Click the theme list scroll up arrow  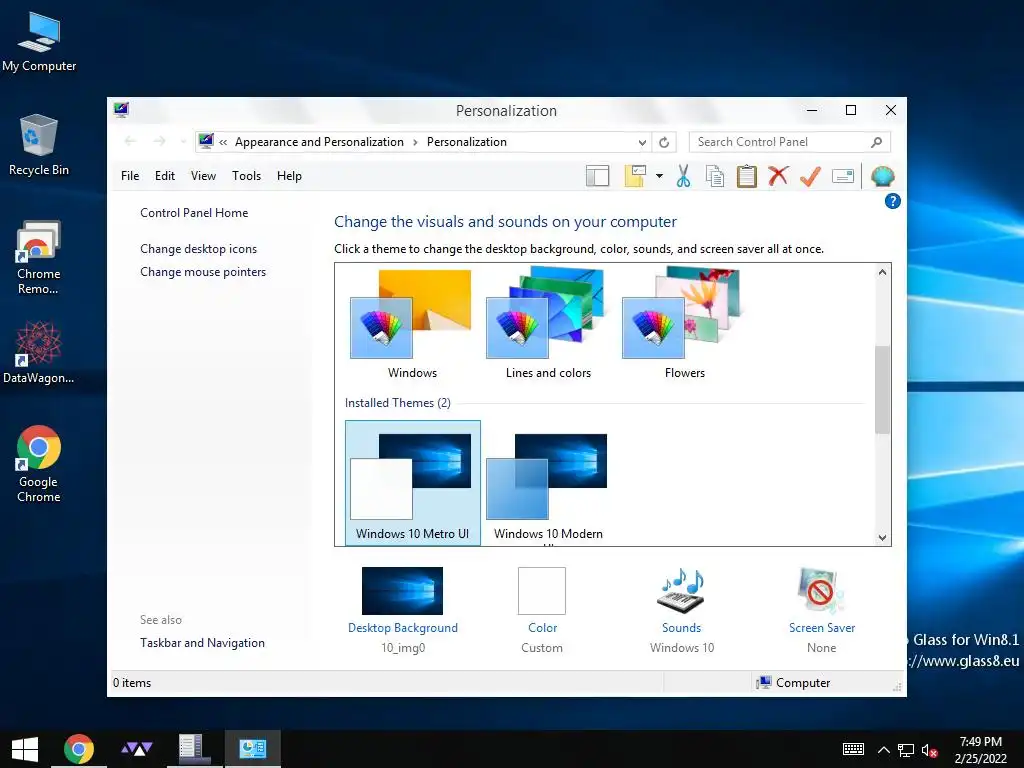pyautogui.click(x=882, y=272)
